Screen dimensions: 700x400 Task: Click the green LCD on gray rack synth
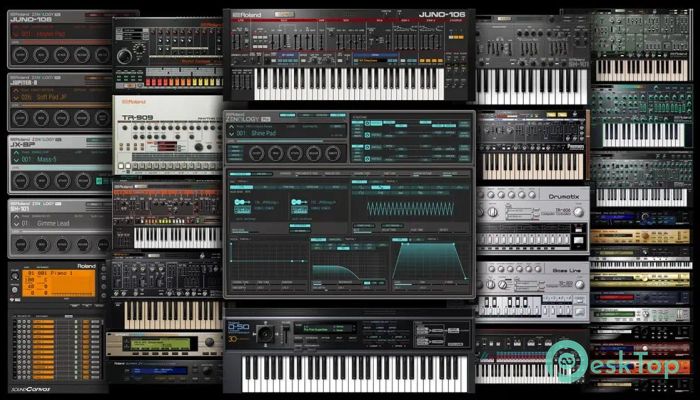(x=160, y=343)
